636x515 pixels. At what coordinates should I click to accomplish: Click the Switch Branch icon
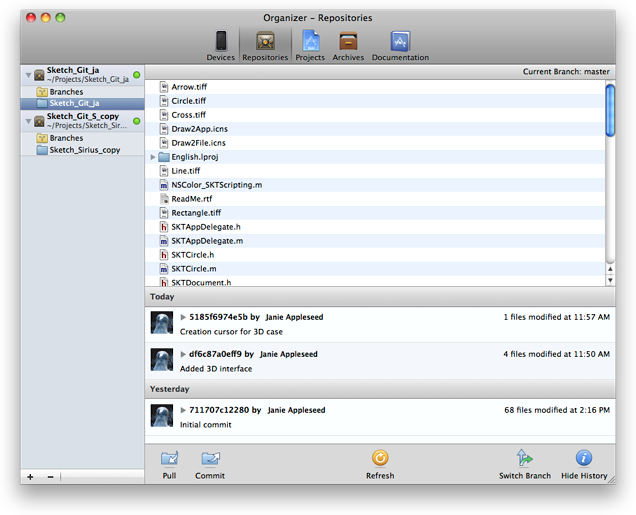click(525, 458)
